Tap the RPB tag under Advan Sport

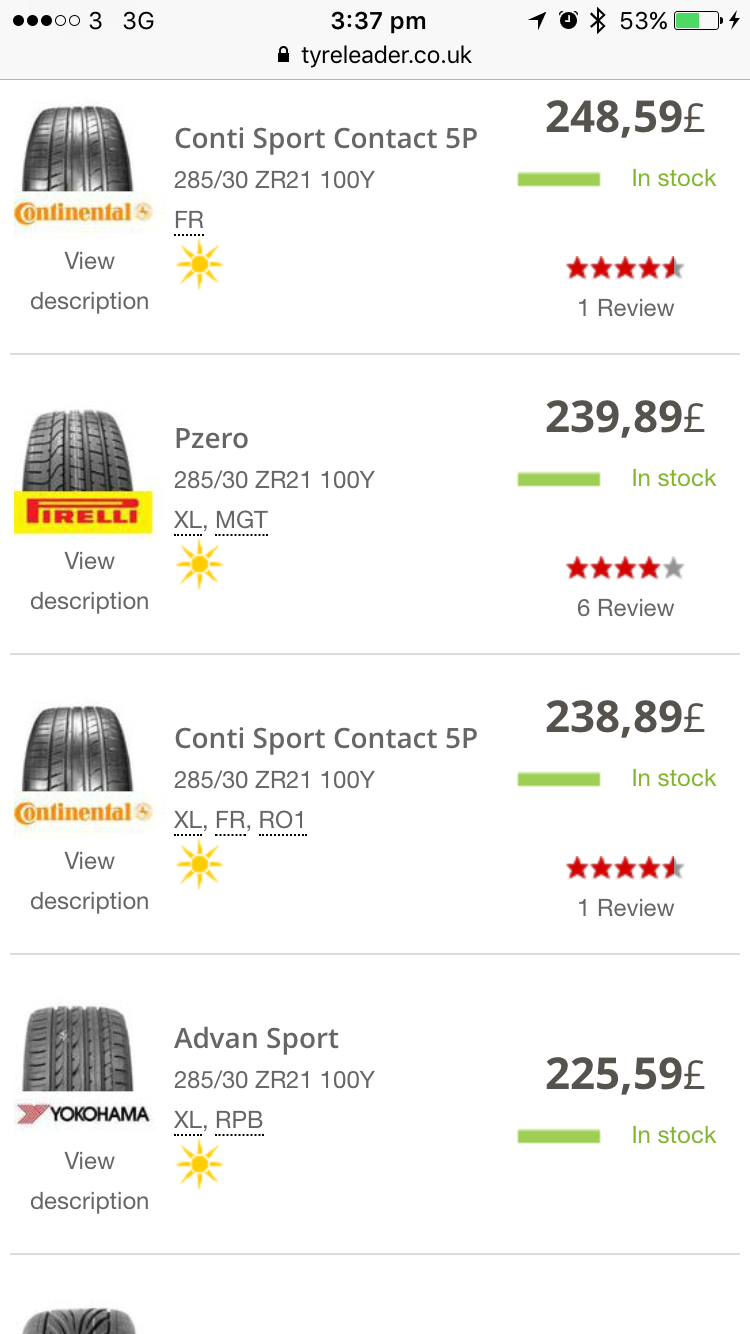tap(239, 1120)
